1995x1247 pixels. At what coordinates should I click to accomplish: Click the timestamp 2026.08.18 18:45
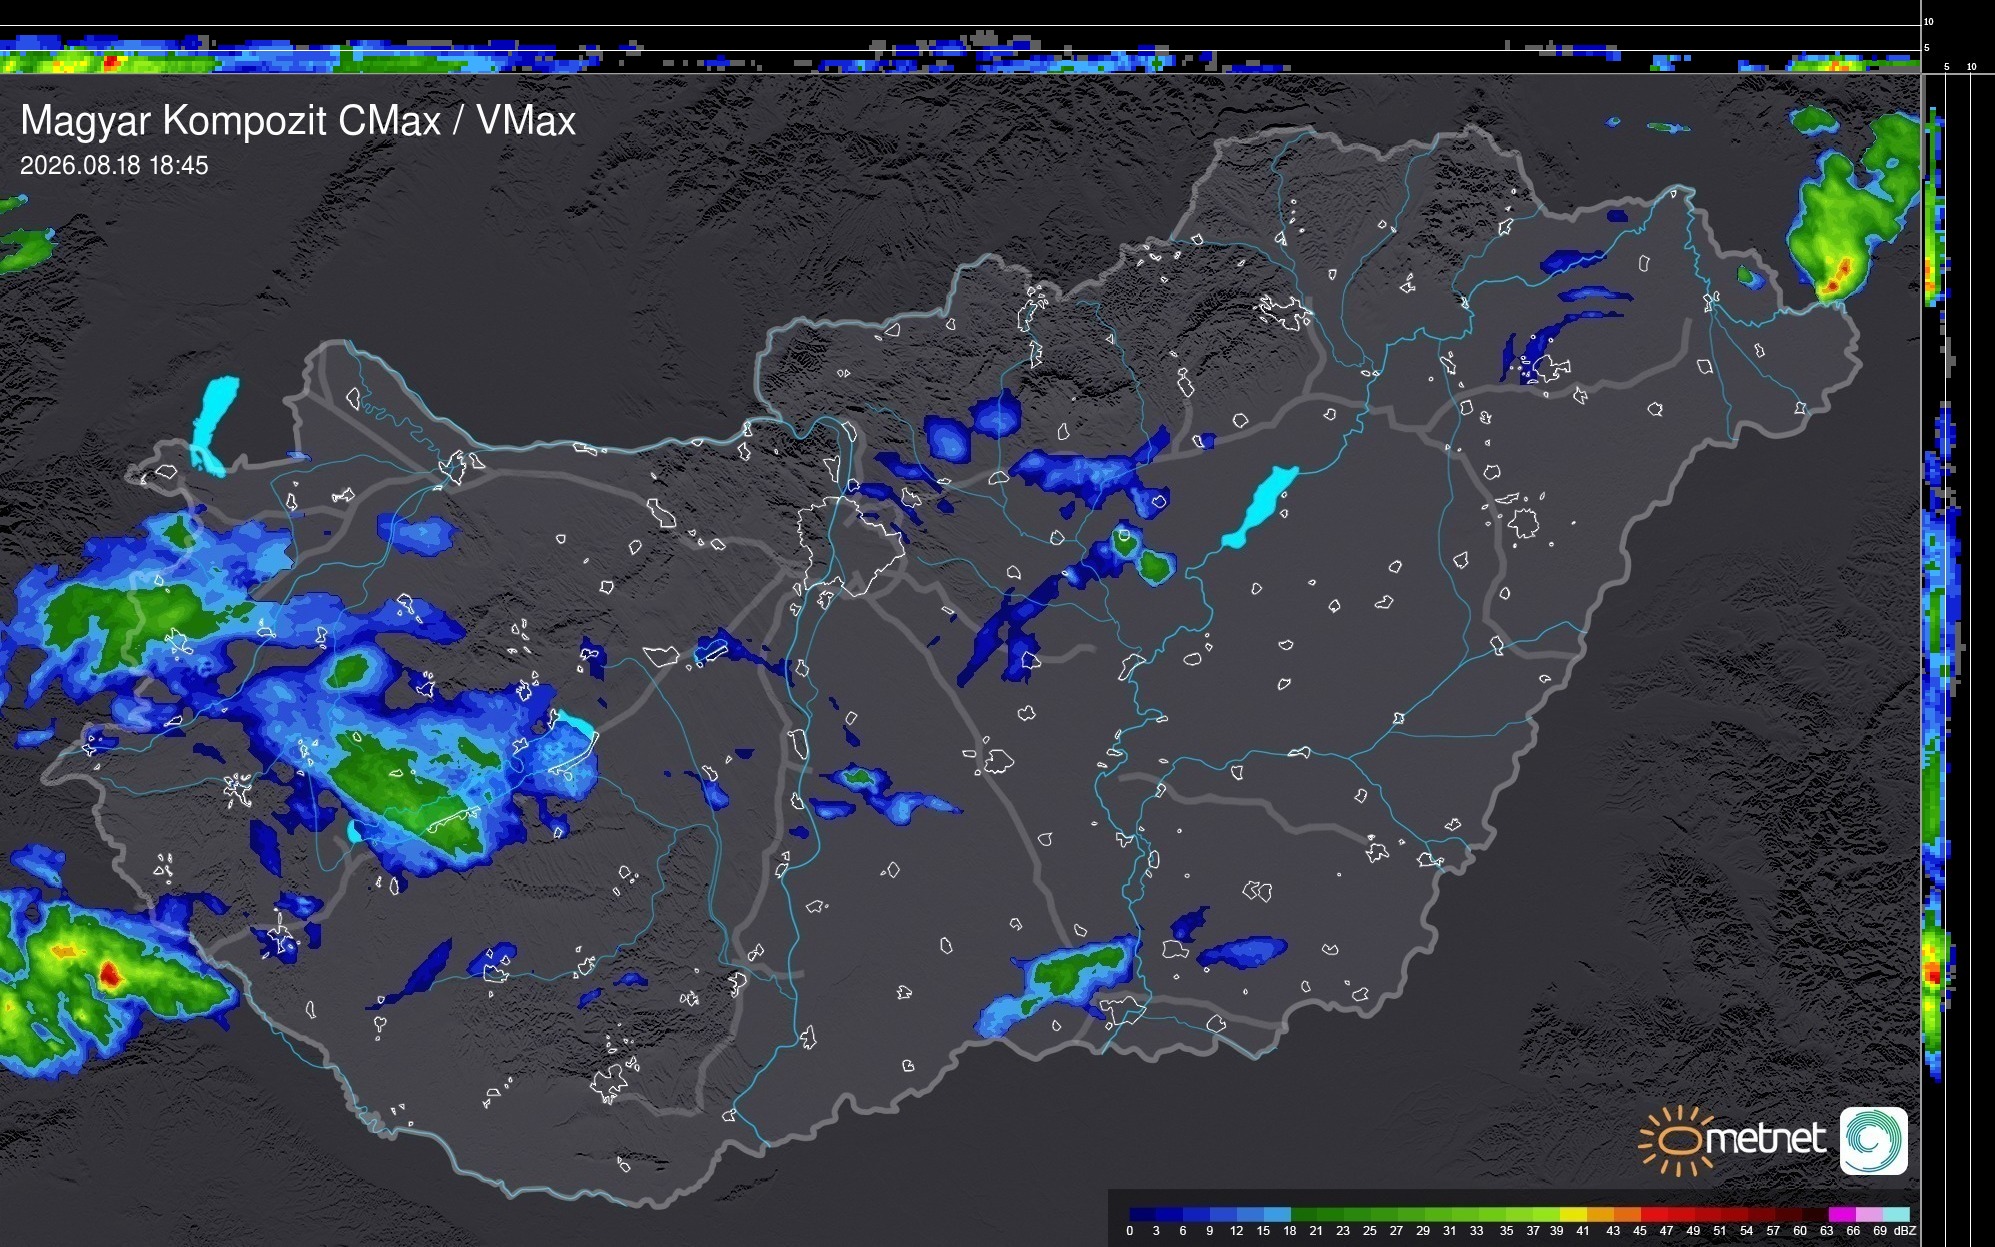pyautogui.click(x=114, y=165)
